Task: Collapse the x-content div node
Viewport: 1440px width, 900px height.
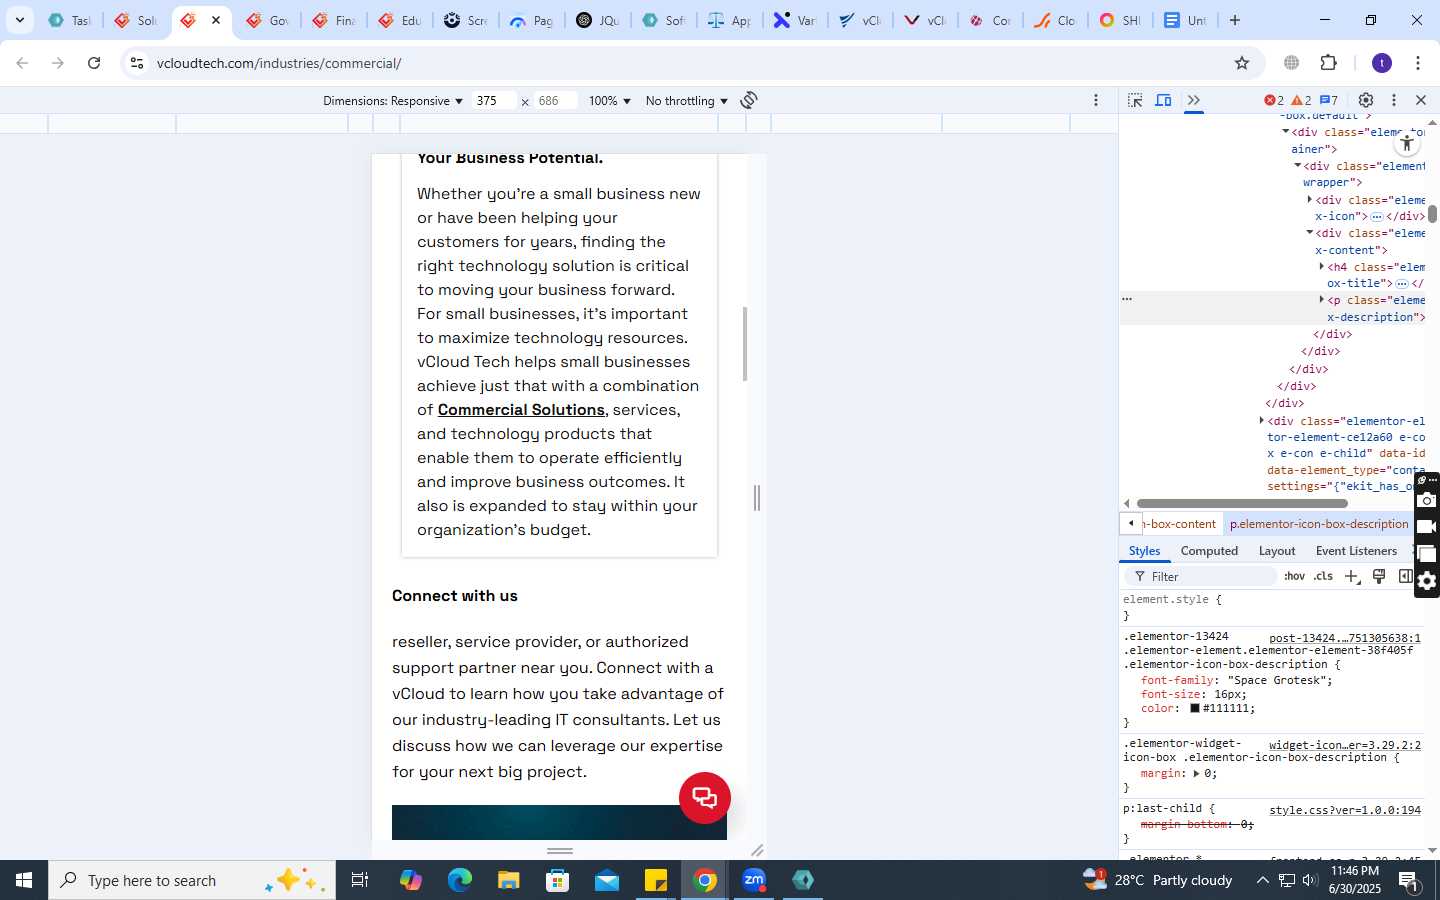Action: pyautogui.click(x=1310, y=233)
